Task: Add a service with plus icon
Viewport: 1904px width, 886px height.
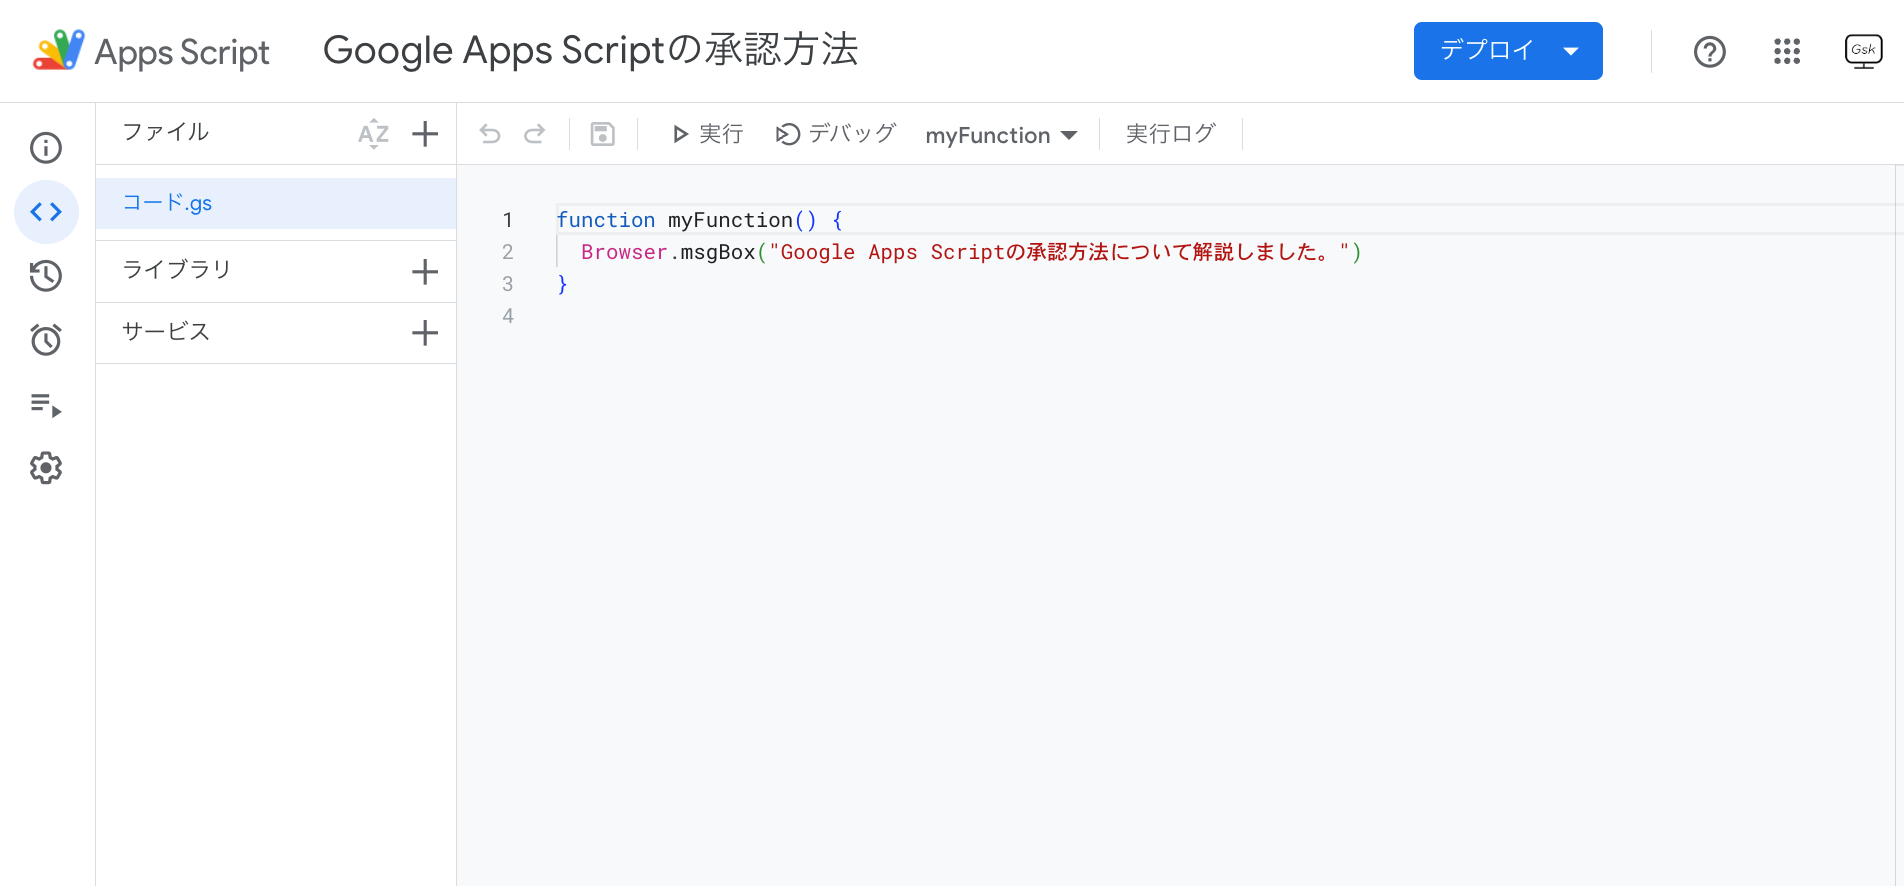Action: pos(425,333)
